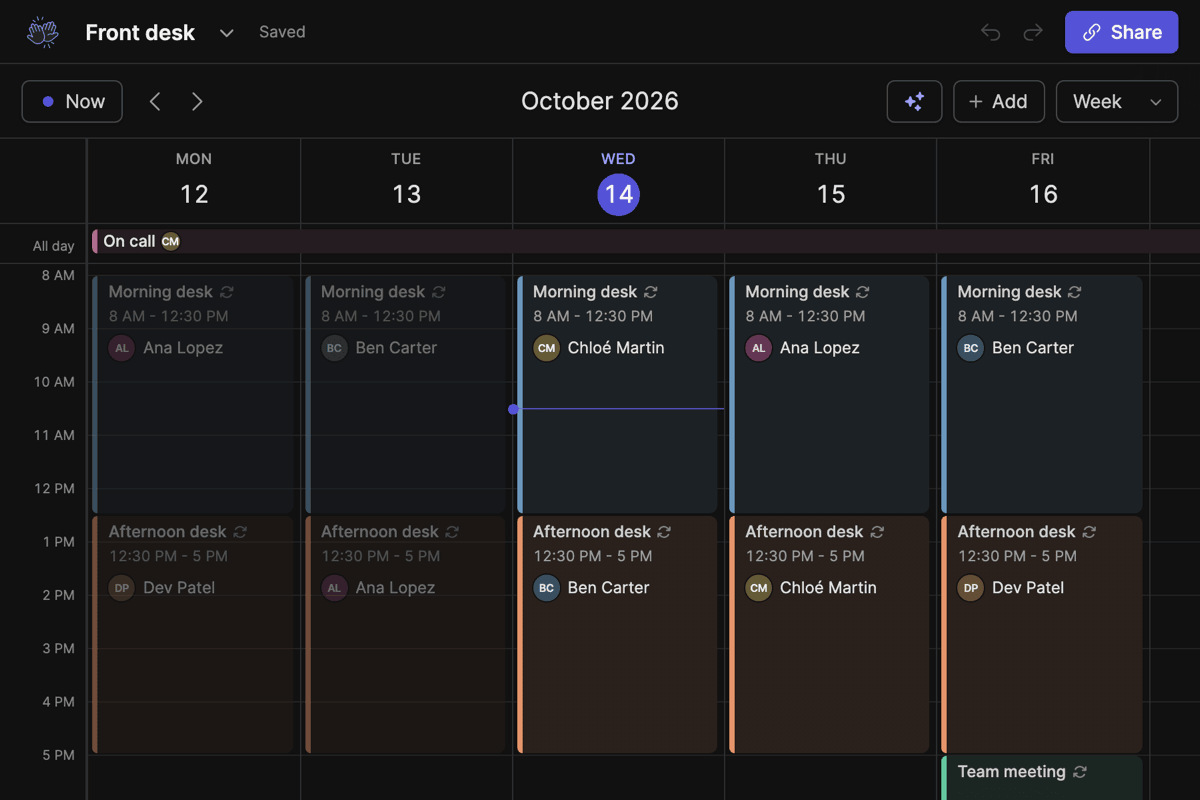Click the AL avatar on Thursday Morning desk
Image resolution: width=1200 pixels, height=800 pixels.
[758, 348]
